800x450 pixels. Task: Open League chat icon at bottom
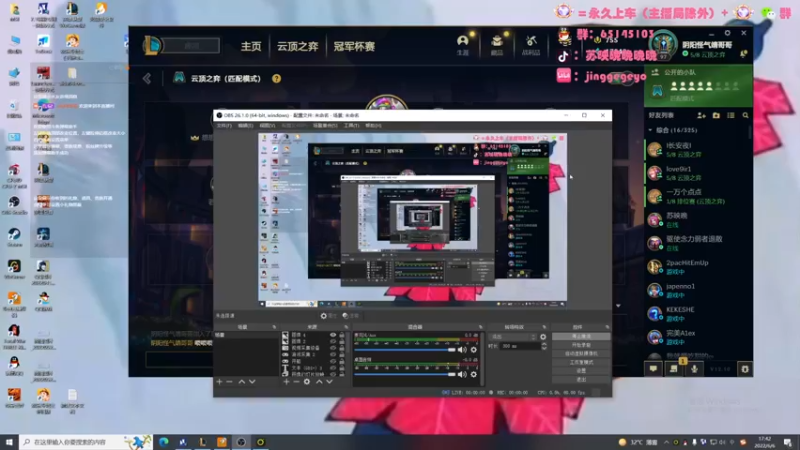(x=653, y=368)
